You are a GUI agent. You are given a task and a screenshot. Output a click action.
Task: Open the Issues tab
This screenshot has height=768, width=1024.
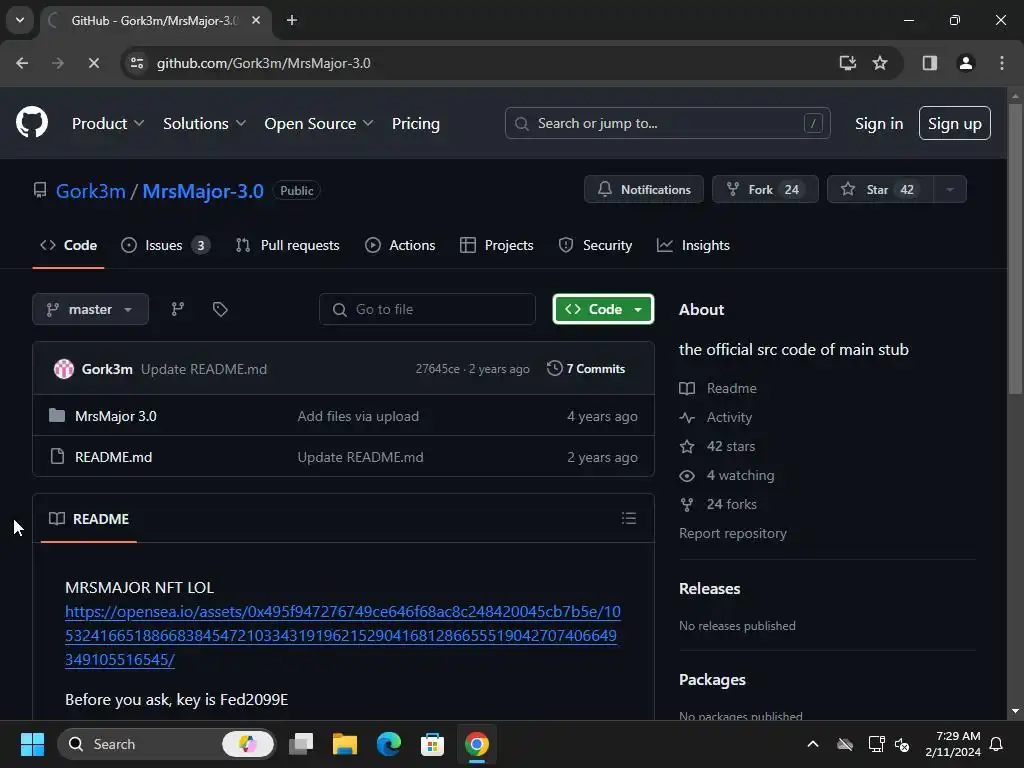[165, 245]
